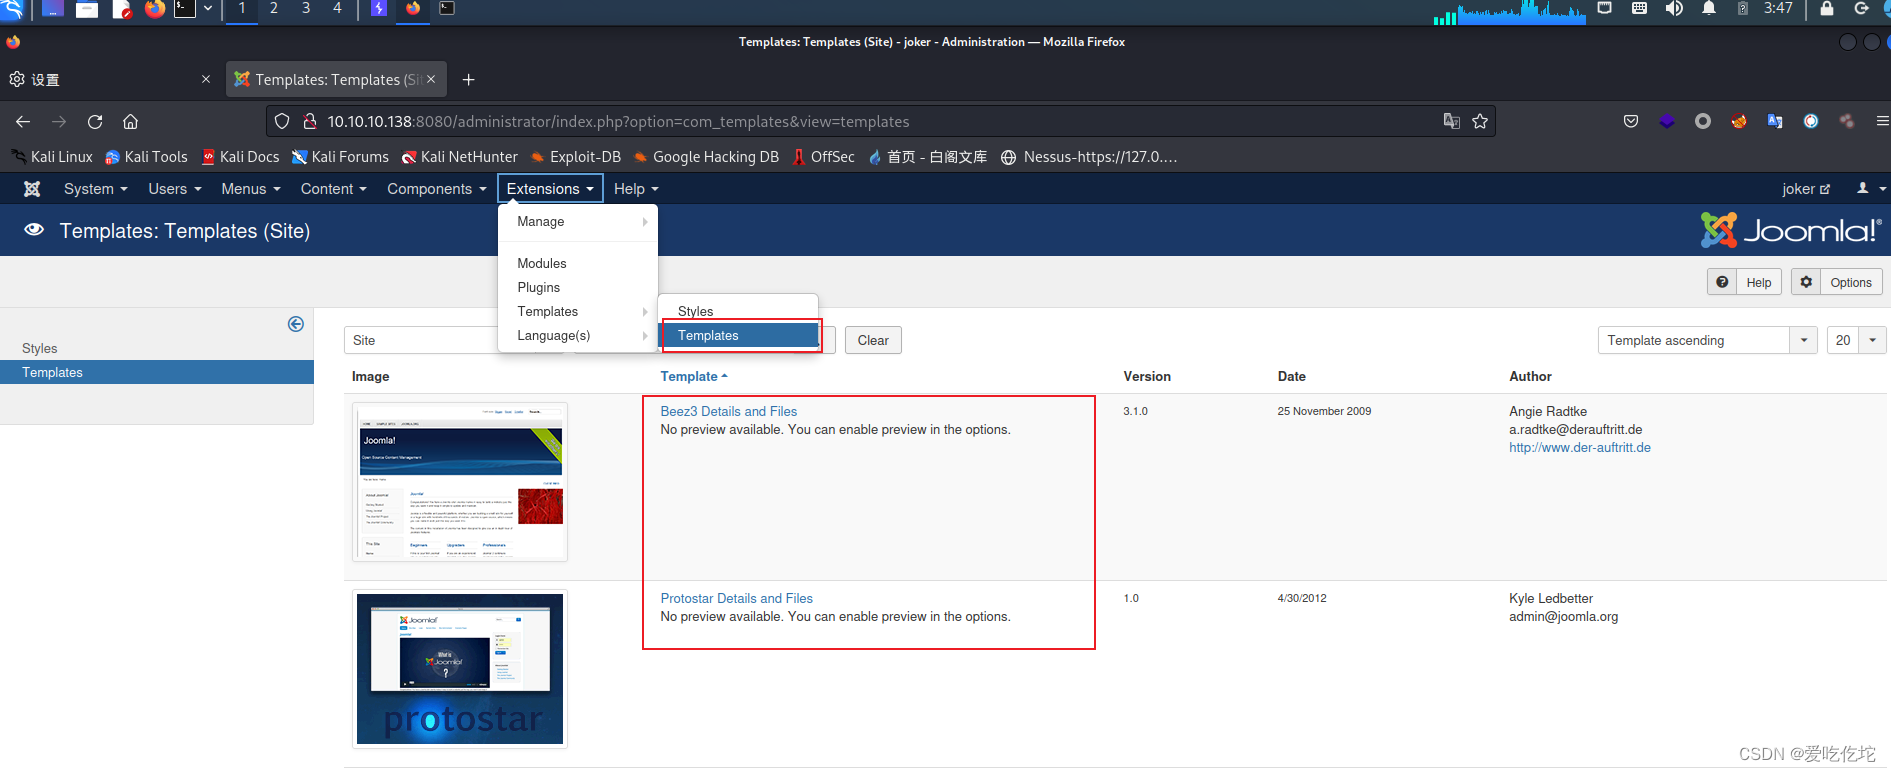The image size is (1891, 772).
Task: Open the OffSec bookmark
Action: click(824, 157)
